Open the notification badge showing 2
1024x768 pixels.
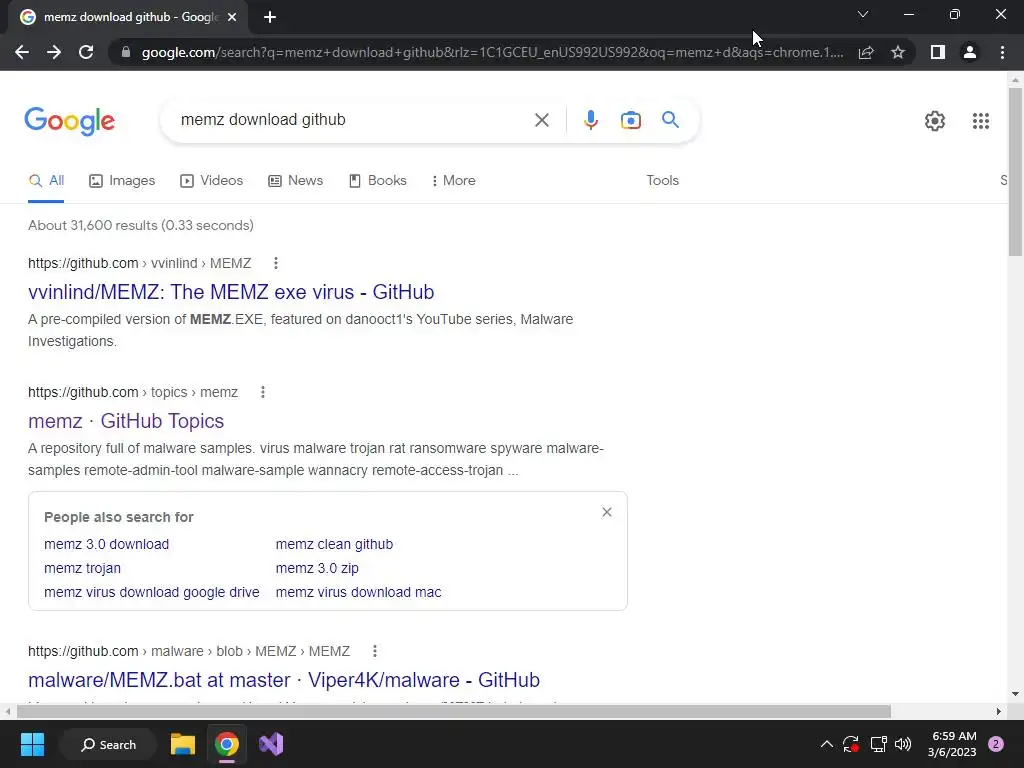pos(996,744)
